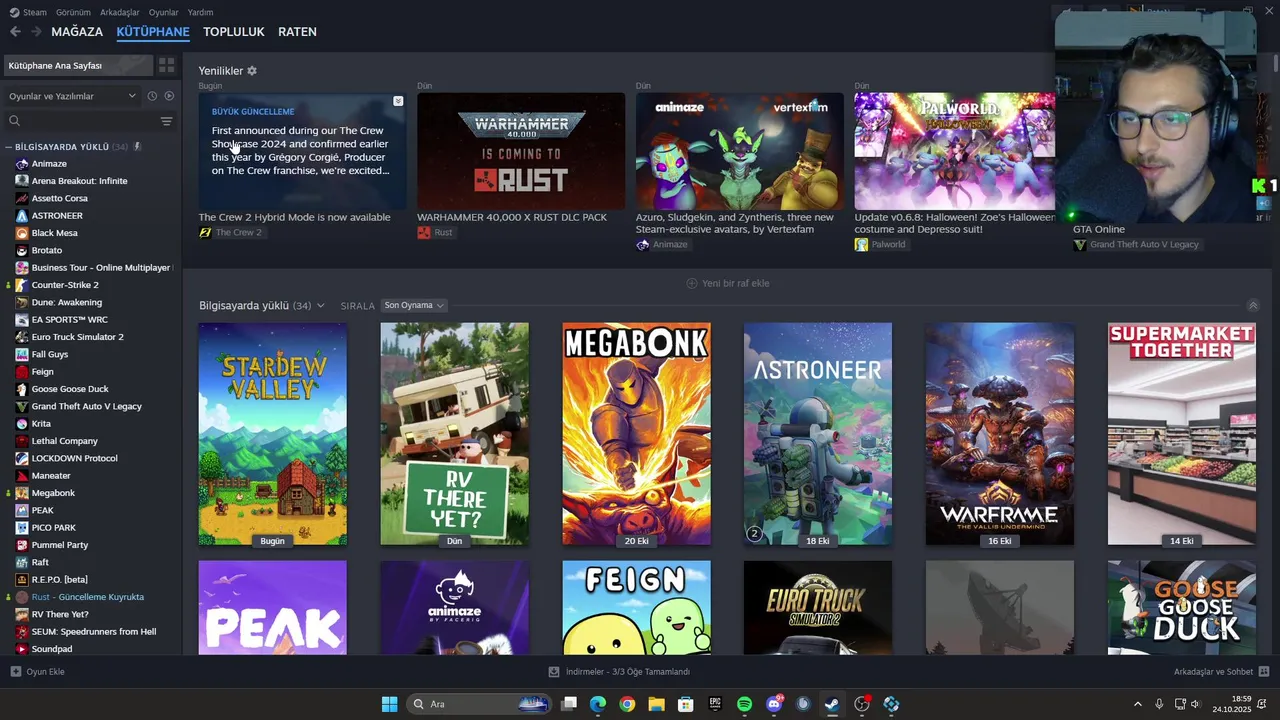Viewport: 1280px width, 720px height.
Task: Open Yenilikler settings gear
Action: [252, 71]
